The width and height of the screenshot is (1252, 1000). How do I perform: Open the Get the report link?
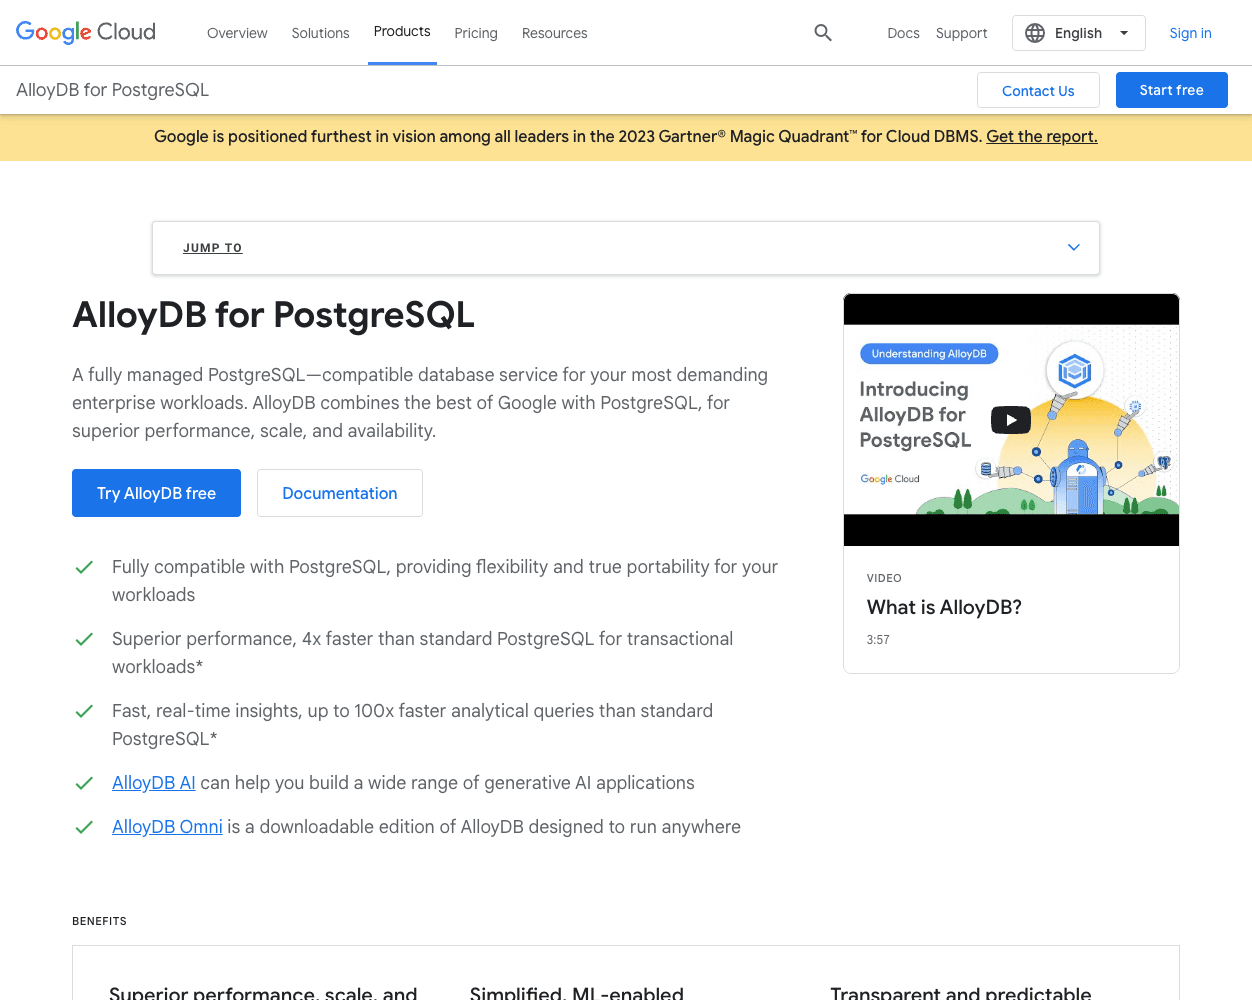[x=1042, y=136]
